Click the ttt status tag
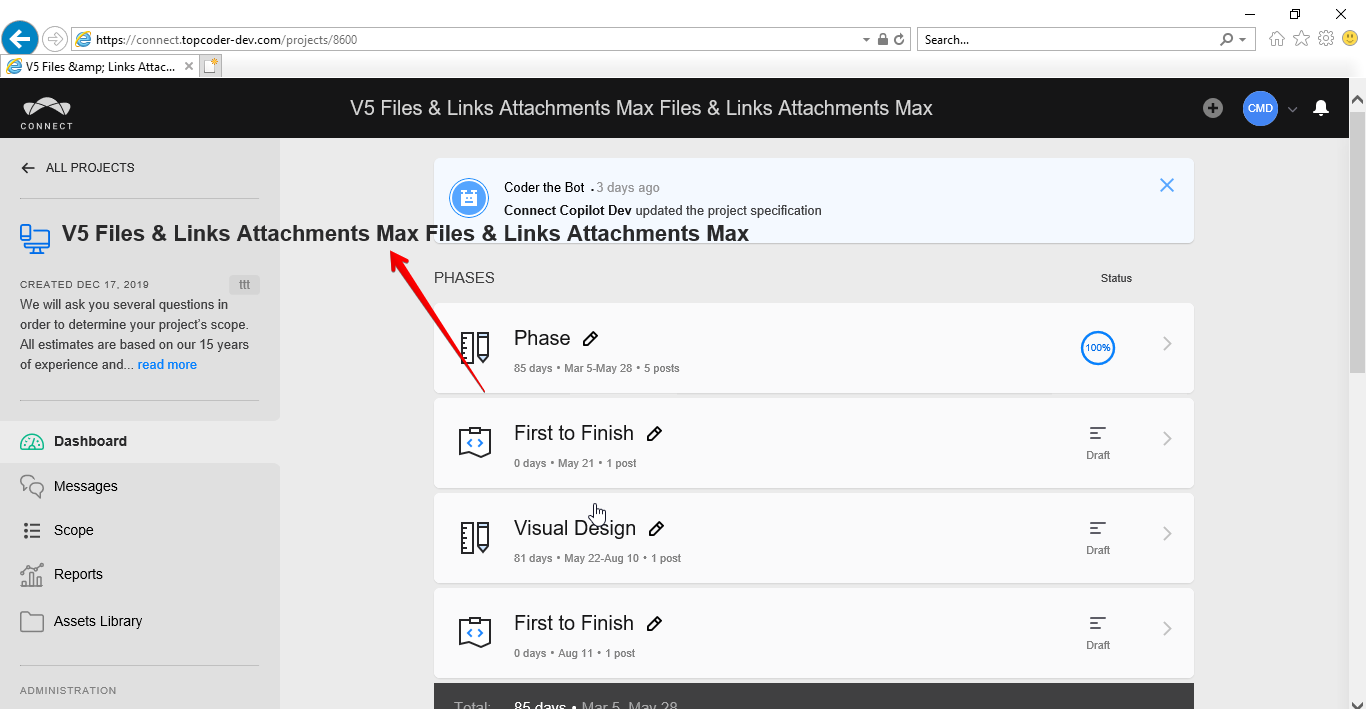This screenshot has height=709, width=1366. pos(244,285)
